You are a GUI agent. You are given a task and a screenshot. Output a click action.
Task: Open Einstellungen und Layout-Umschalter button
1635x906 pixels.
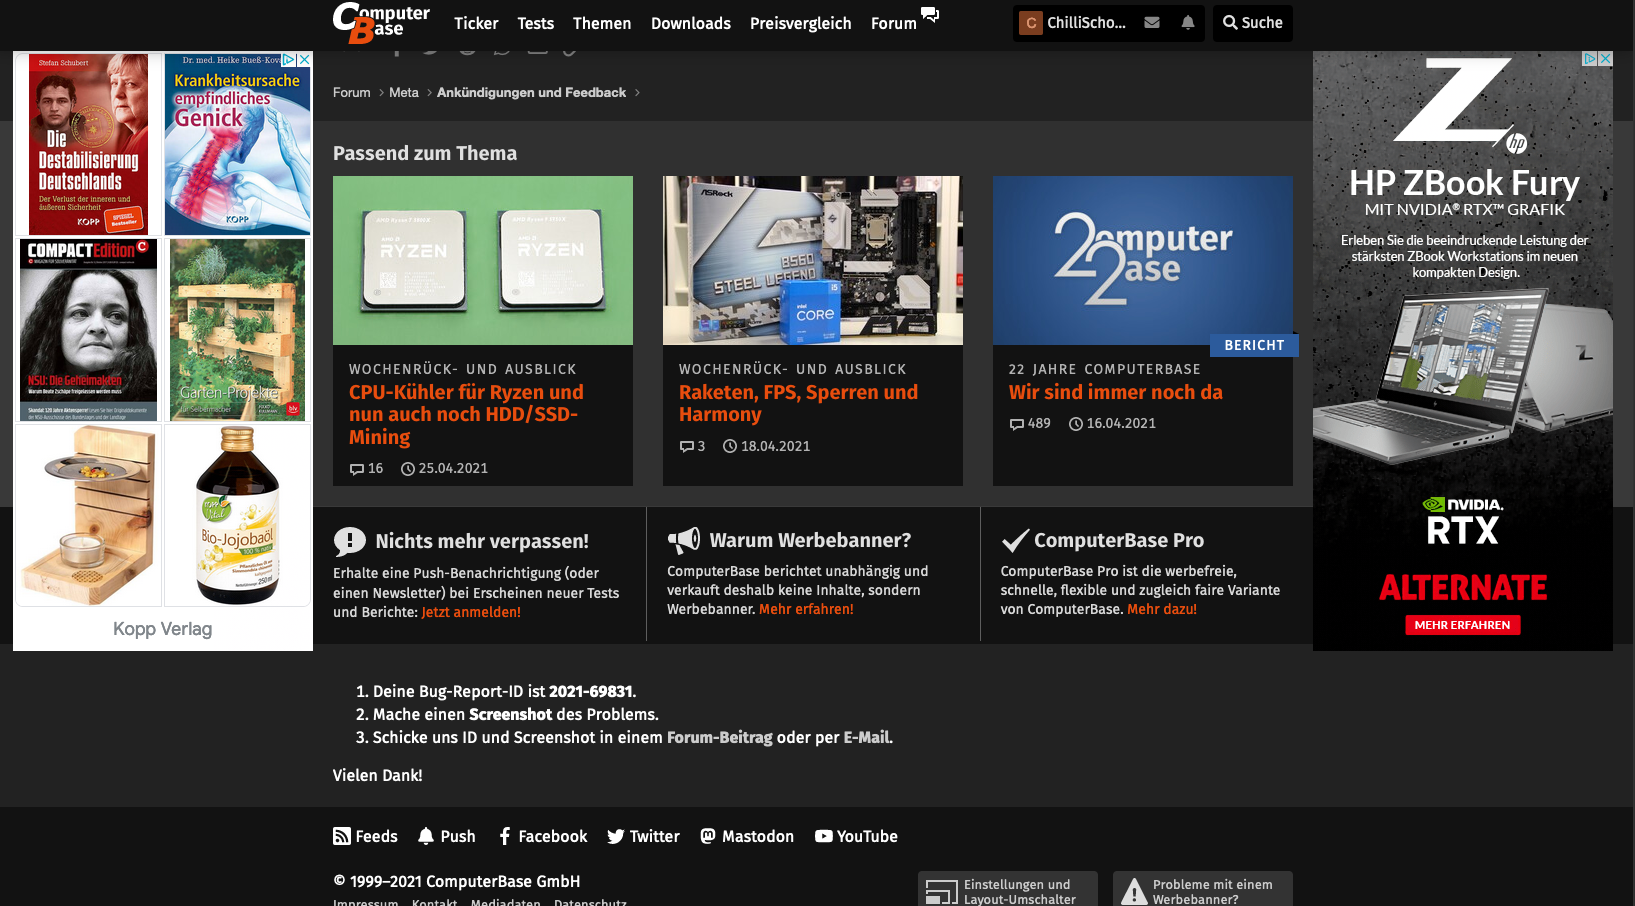coord(1008,889)
